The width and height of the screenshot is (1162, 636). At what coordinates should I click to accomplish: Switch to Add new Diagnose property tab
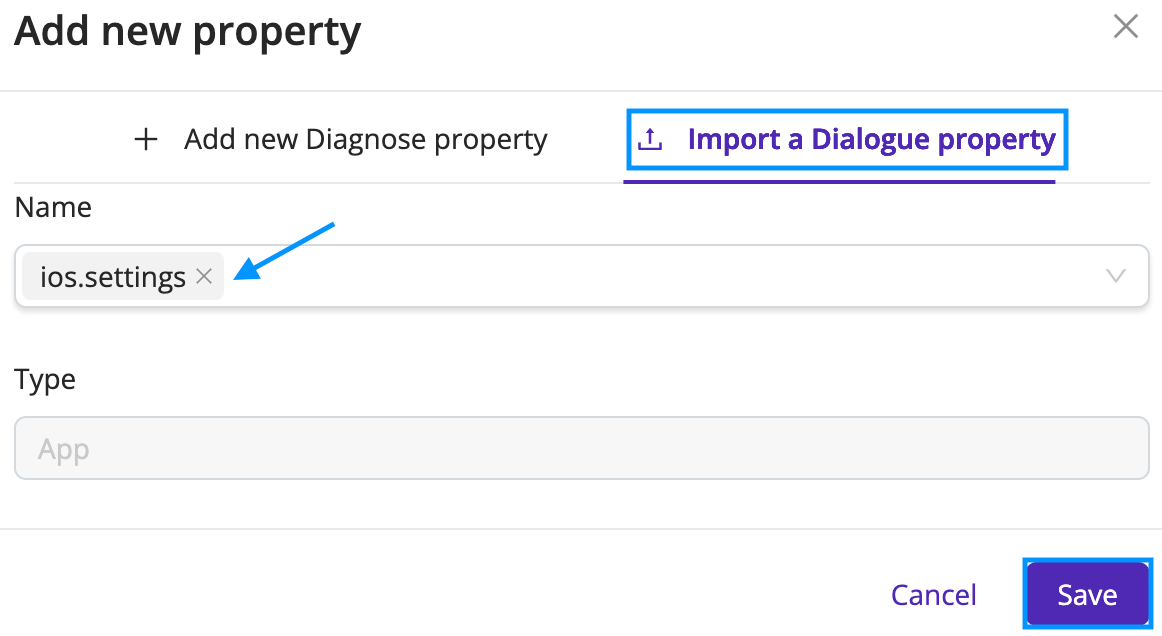click(341, 139)
